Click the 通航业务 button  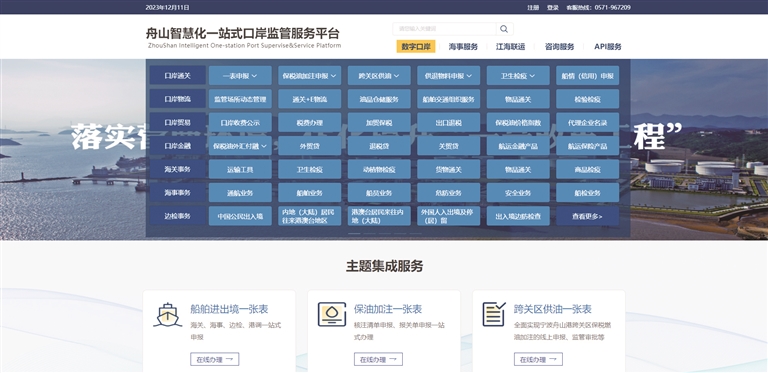coord(240,192)
